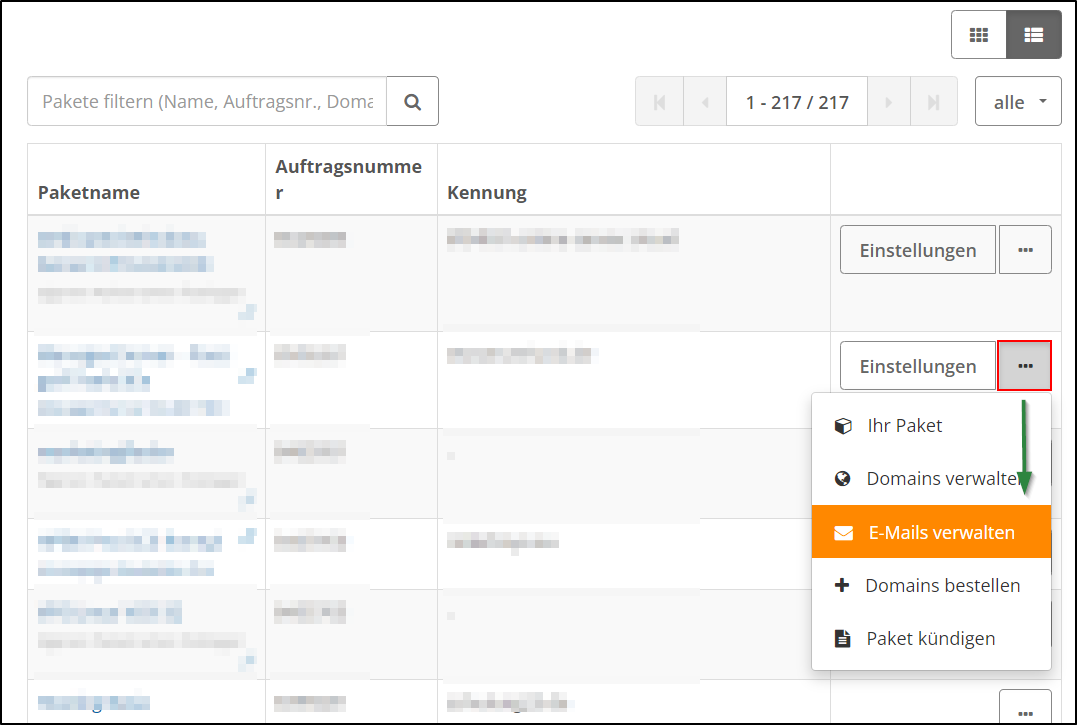
Task: Switch to grid view layout
Action: coord(978,33)
